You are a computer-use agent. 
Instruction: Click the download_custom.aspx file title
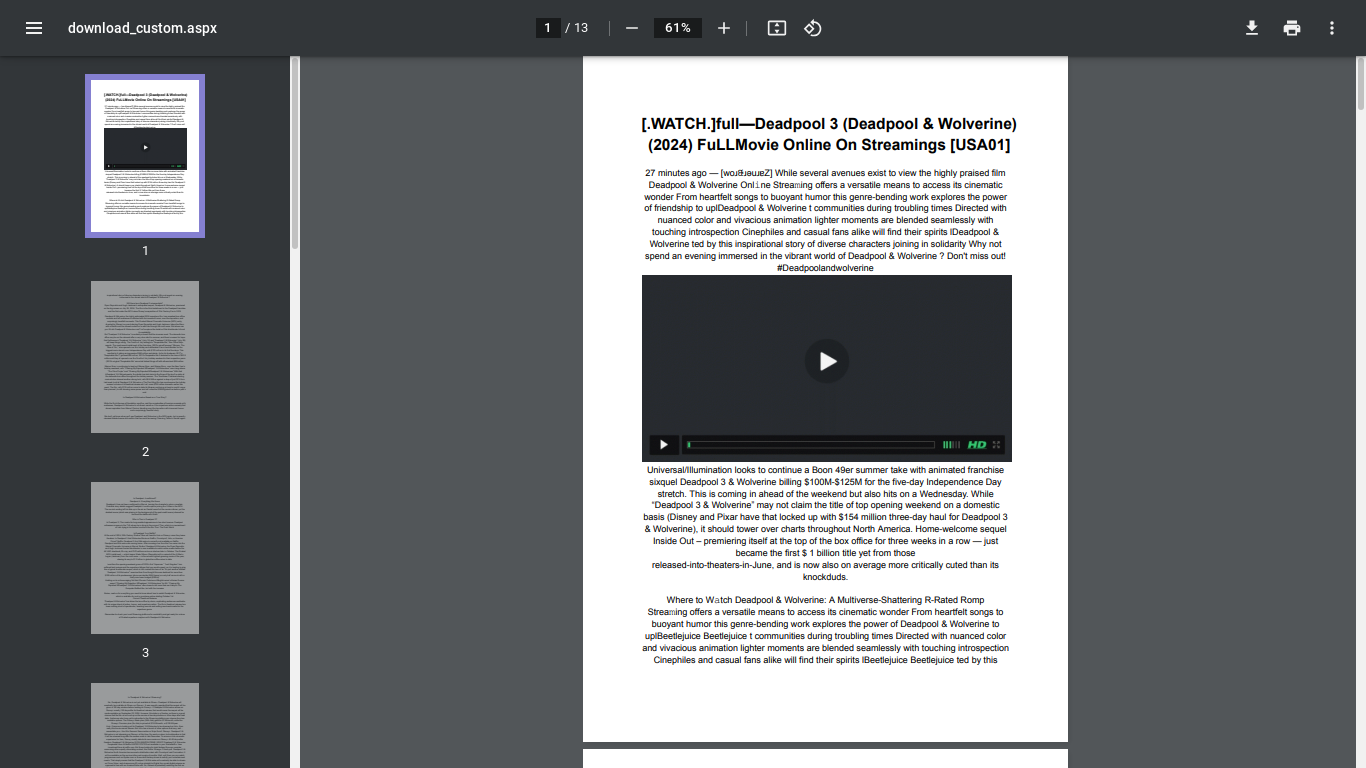(142, 28)
